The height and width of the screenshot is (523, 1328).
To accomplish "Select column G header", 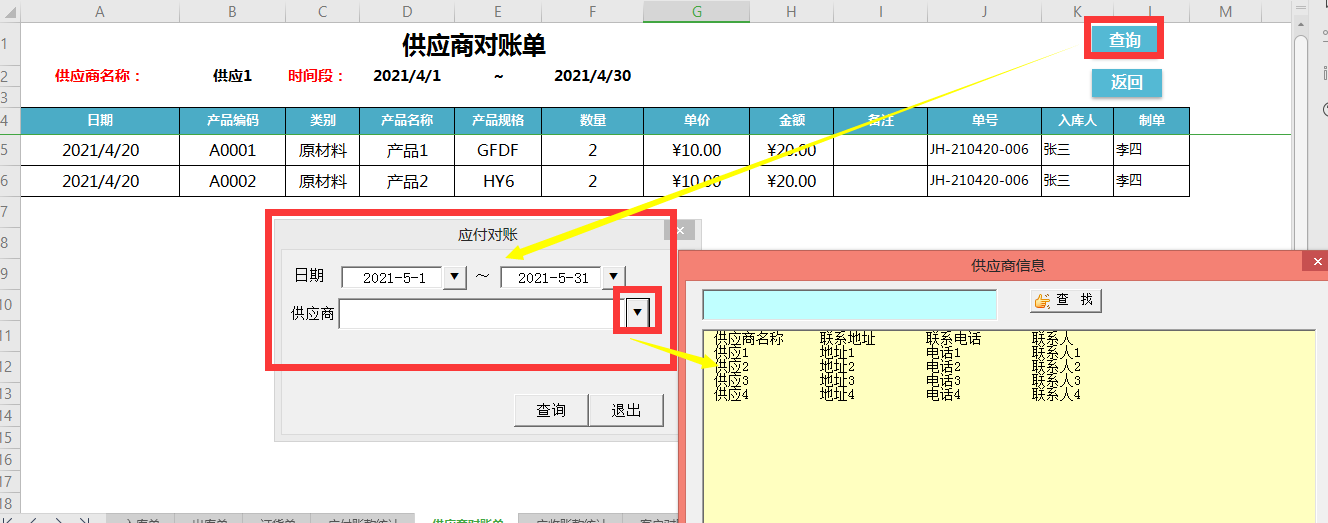I will pyautogui.click(x=696, y=11).
